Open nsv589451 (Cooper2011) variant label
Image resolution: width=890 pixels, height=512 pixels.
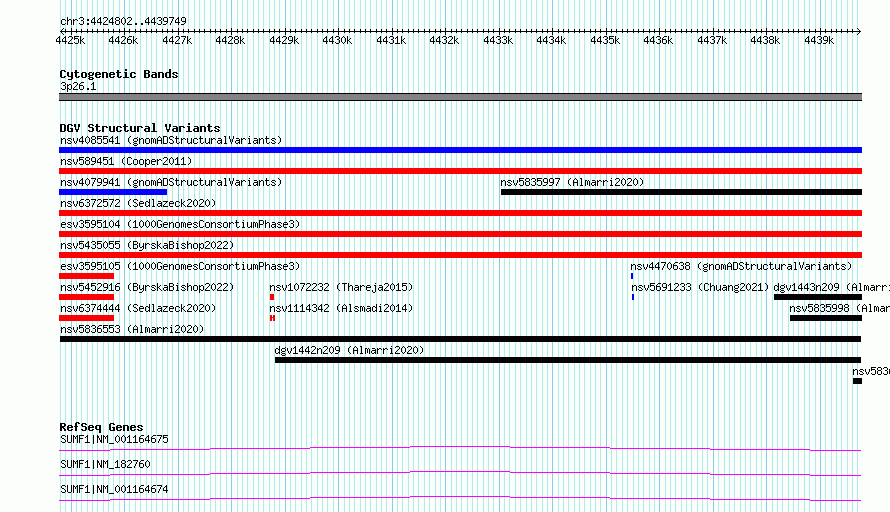pos(126,161)
